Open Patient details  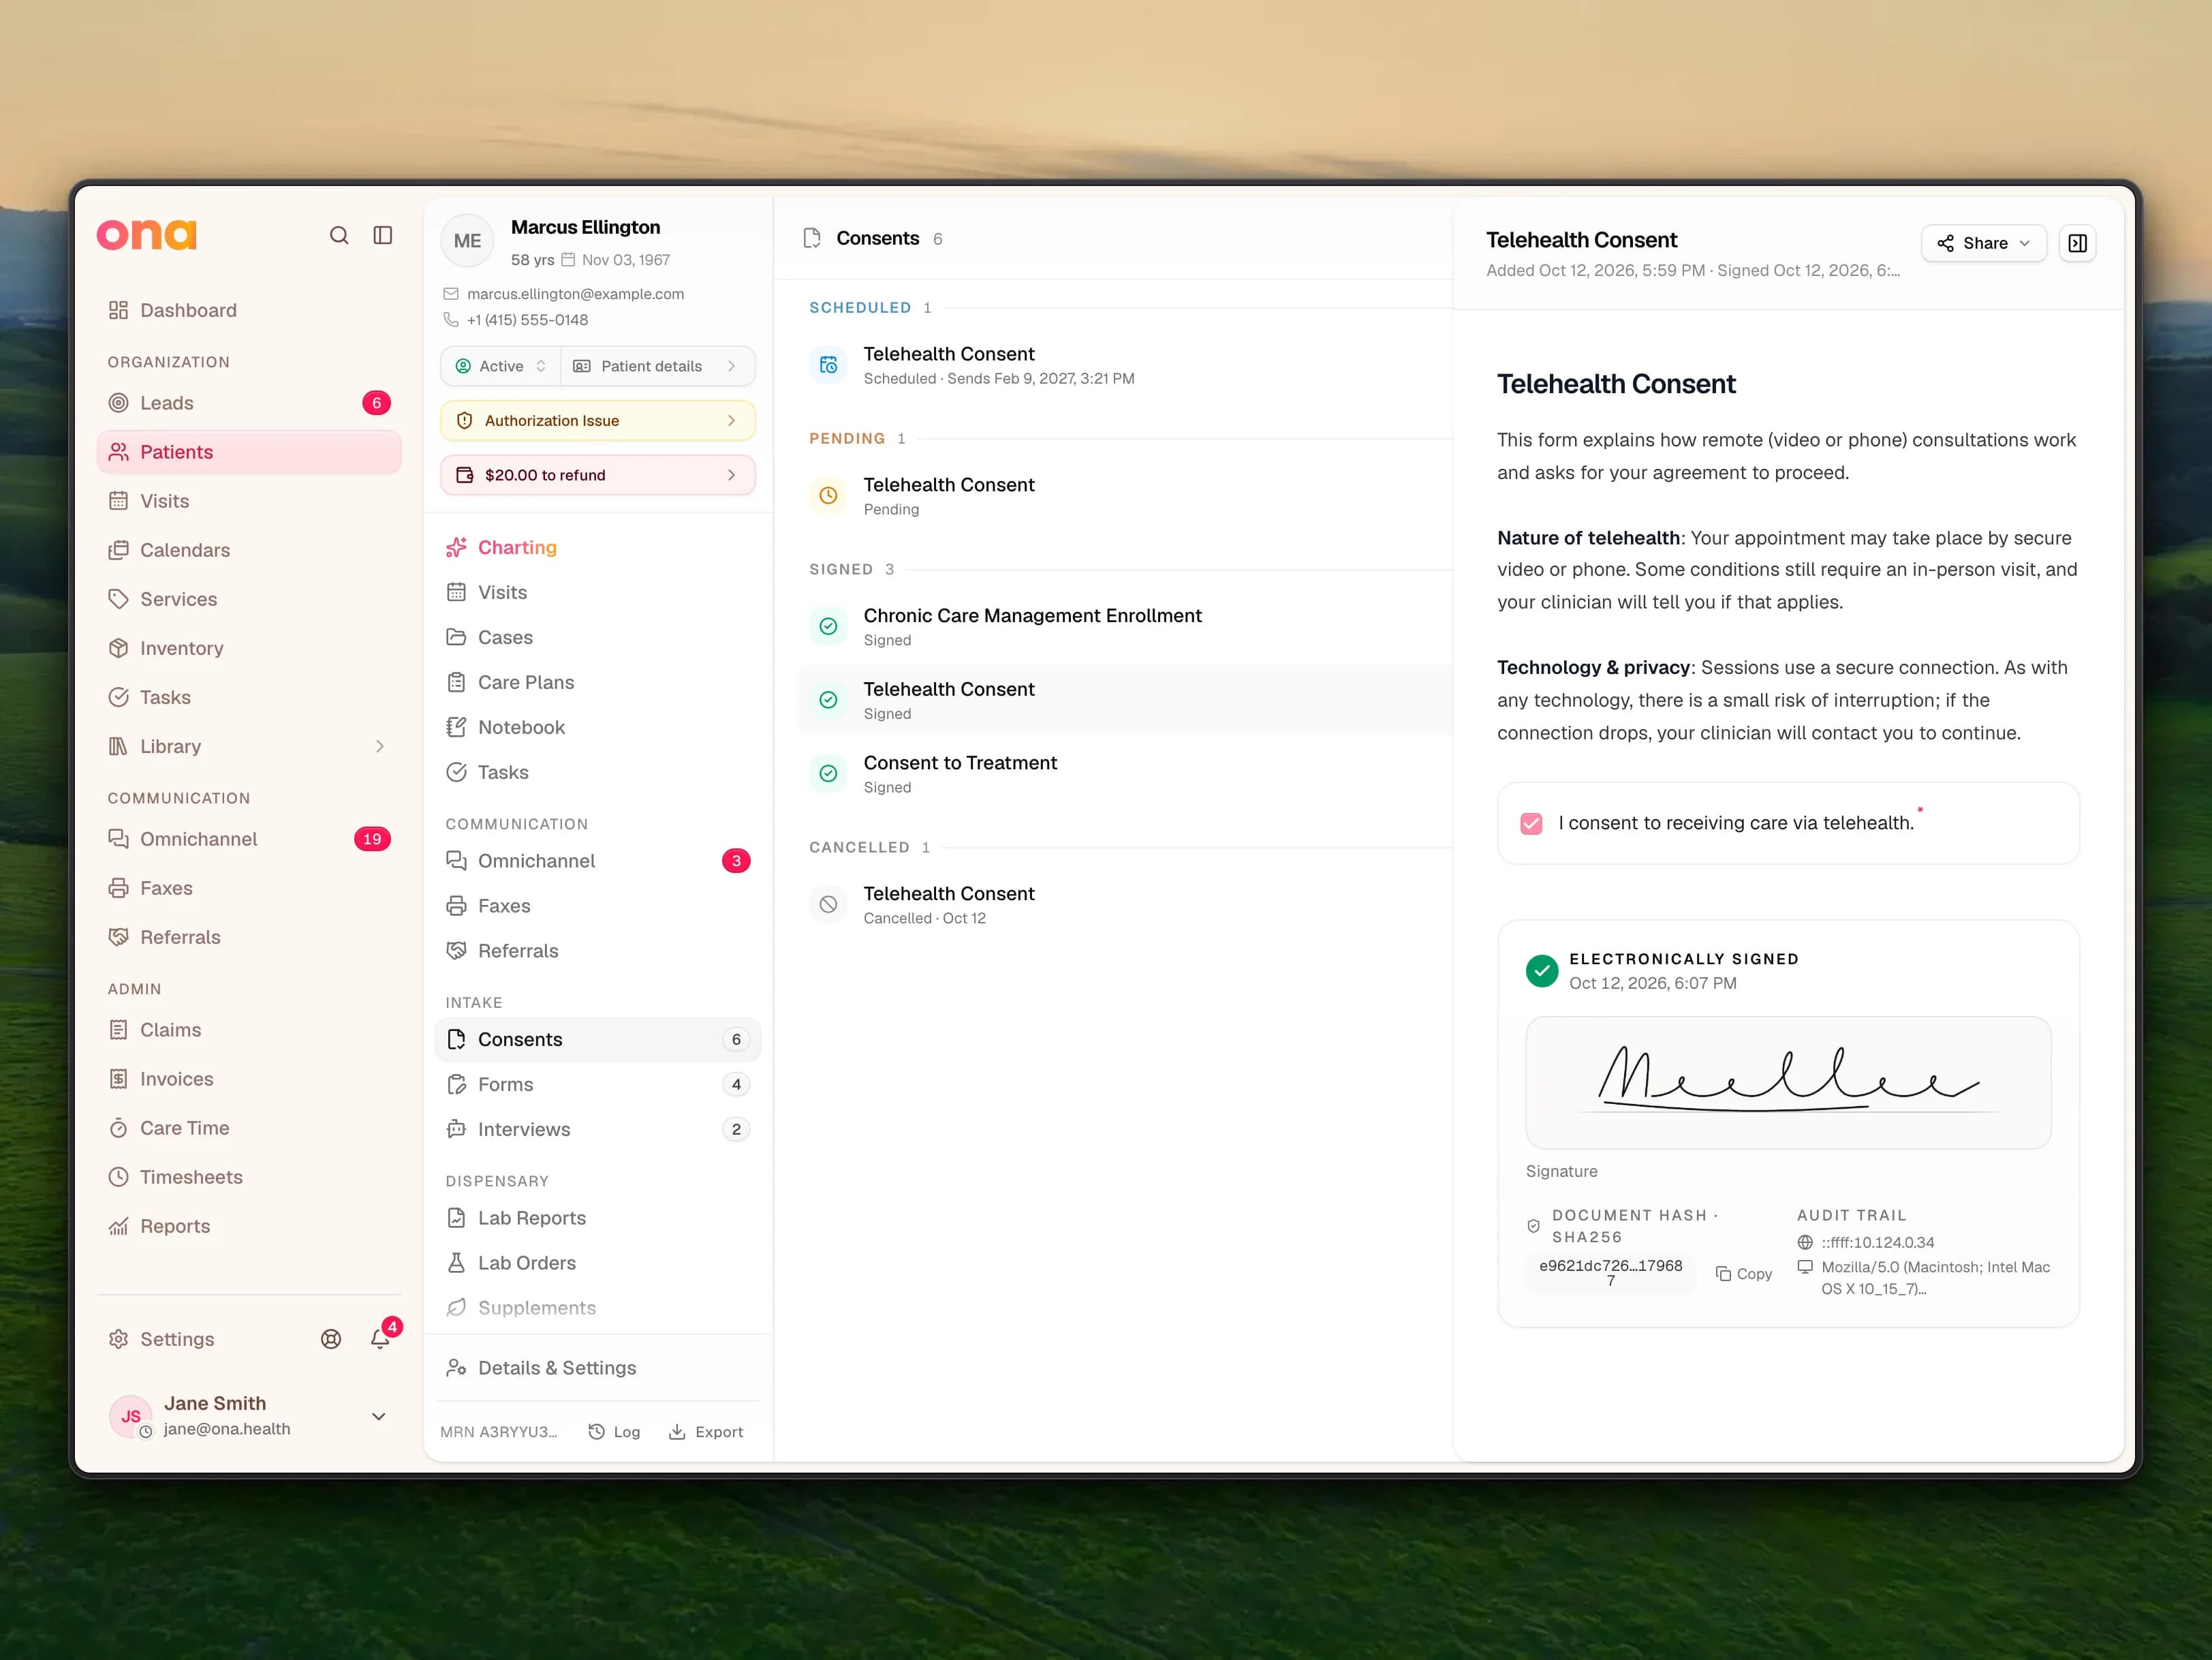click(x=657, y=366)
